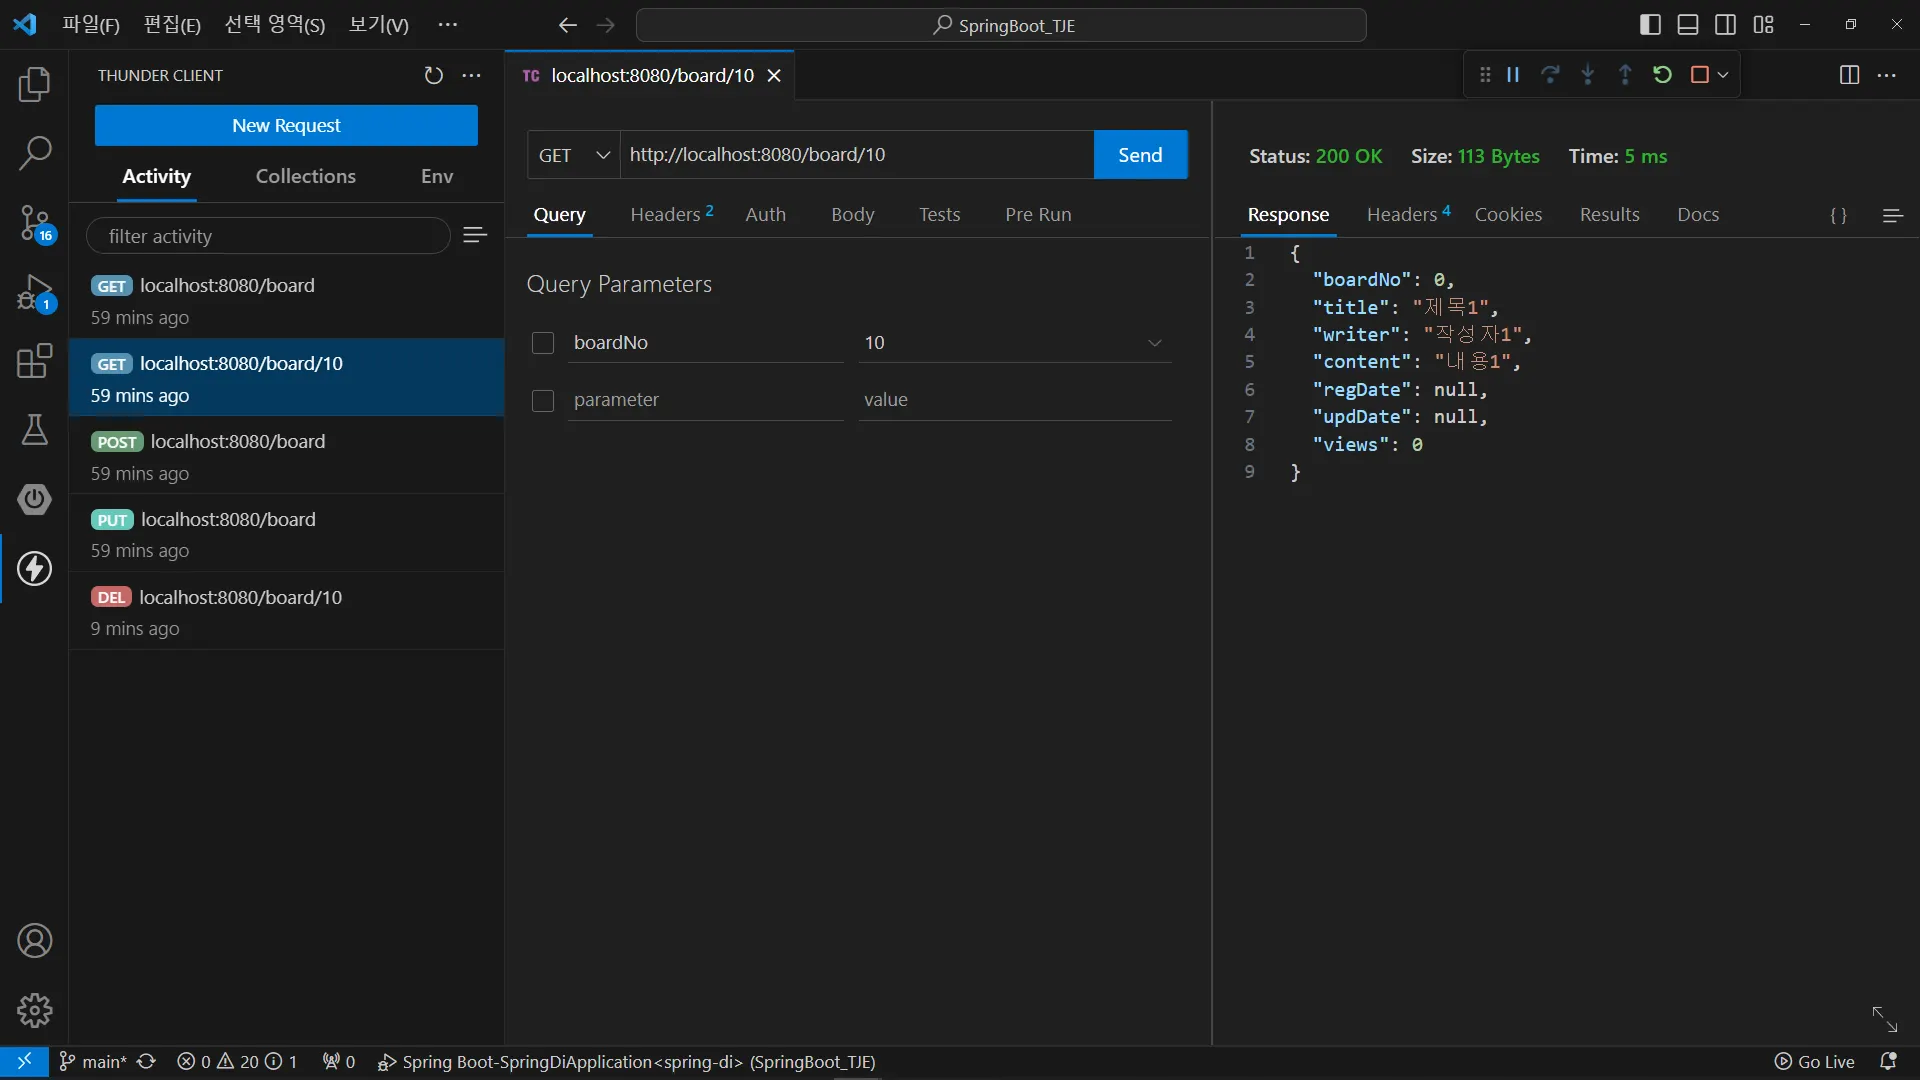Switch to the Collections tab
This screenshot has width=1920, height=1080.
click(x=305, y=176)
